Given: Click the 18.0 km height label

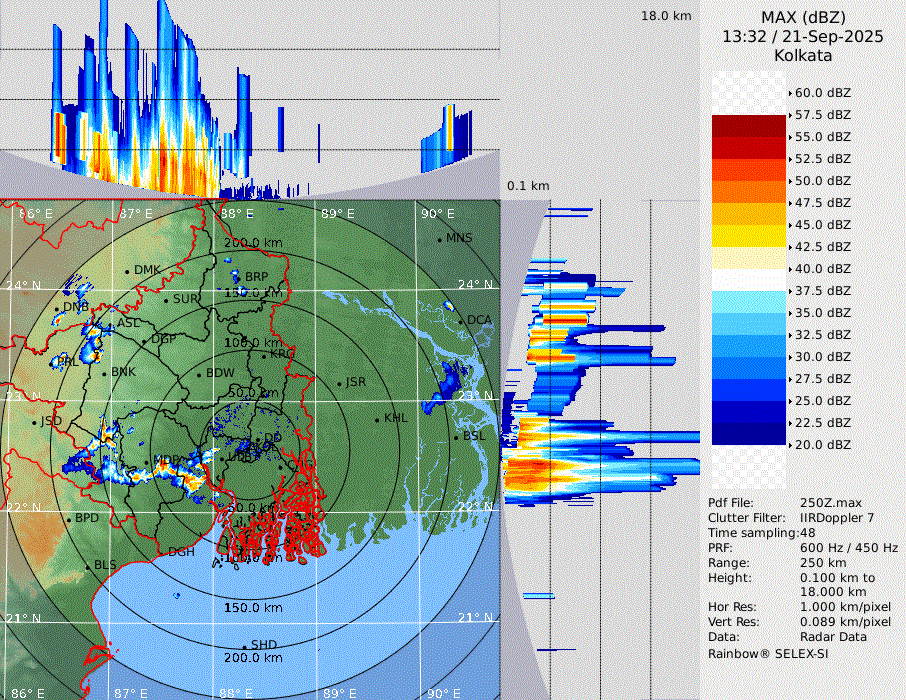Looking at the screenshot, I should point(666,16).
